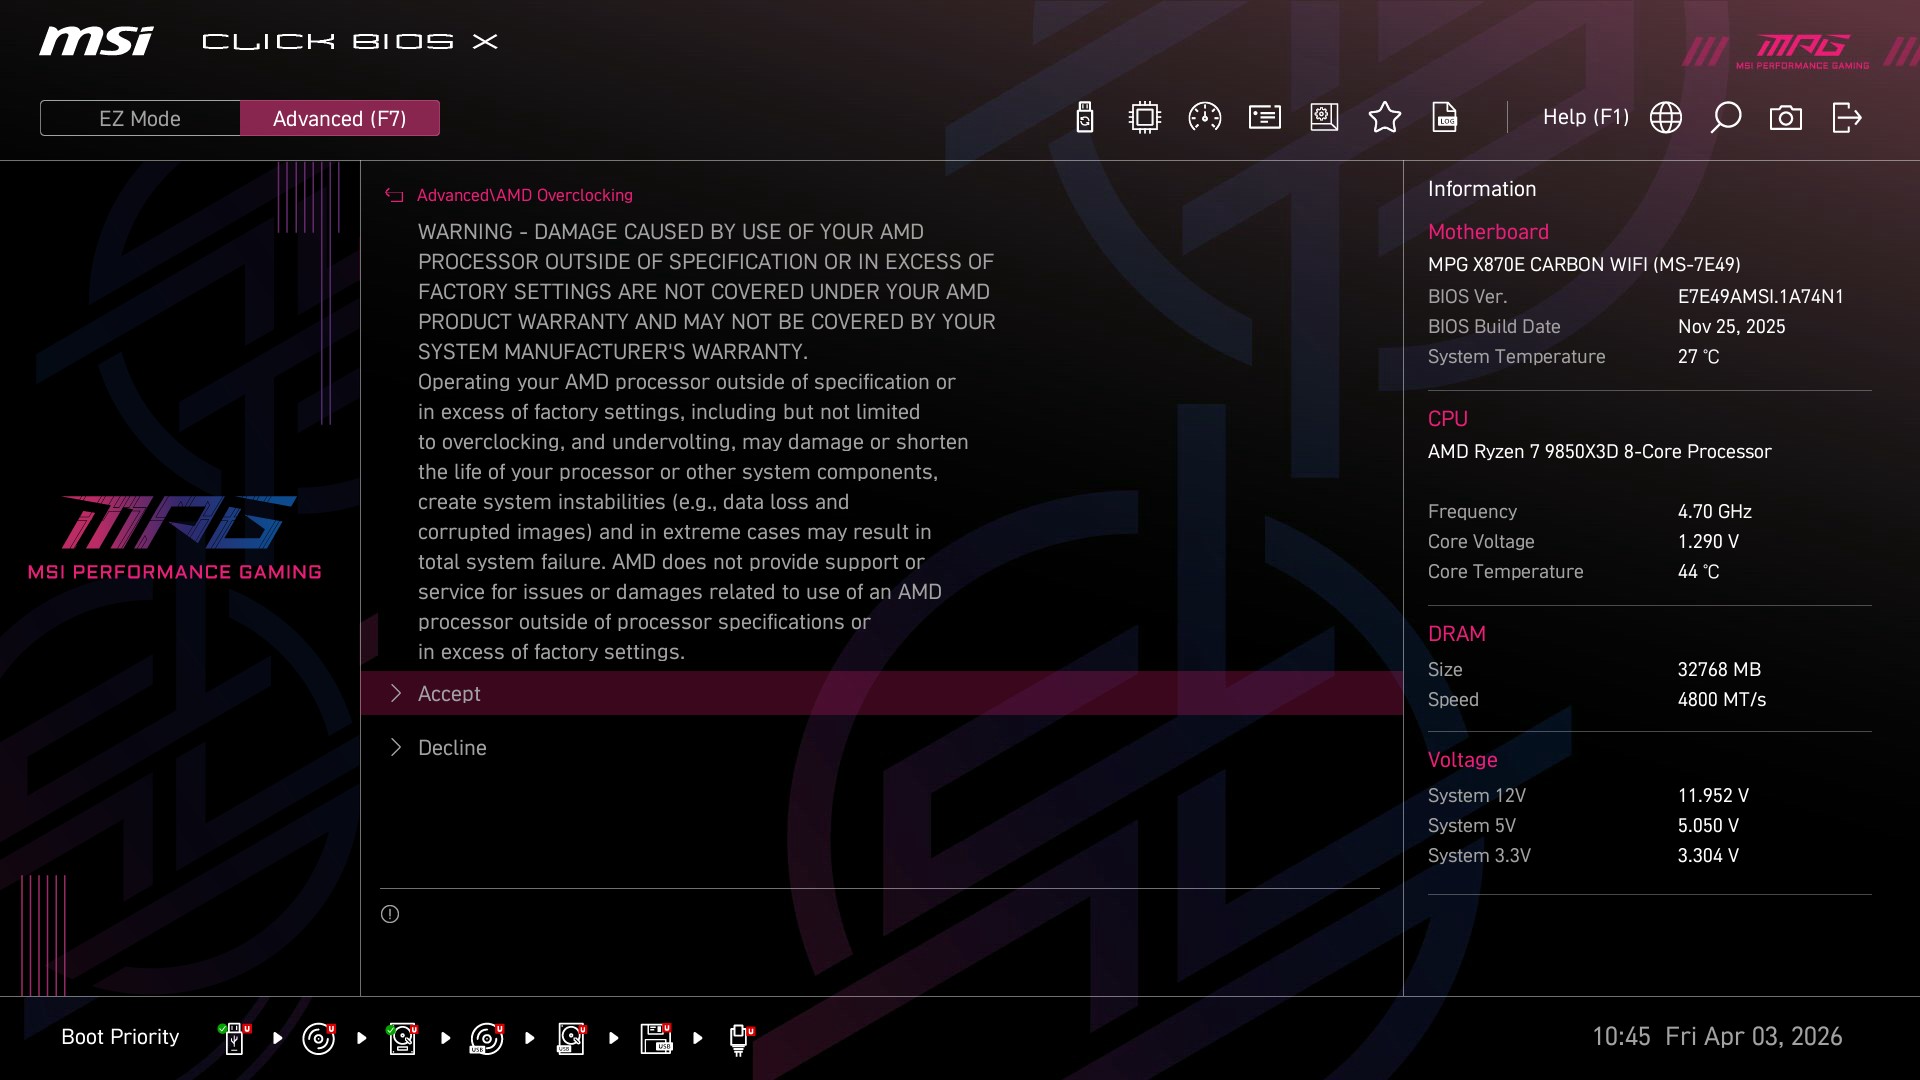This screenshot has width=1920, height=1080.
Task: Click the log file icon
Action: (x=1444, y=118)
